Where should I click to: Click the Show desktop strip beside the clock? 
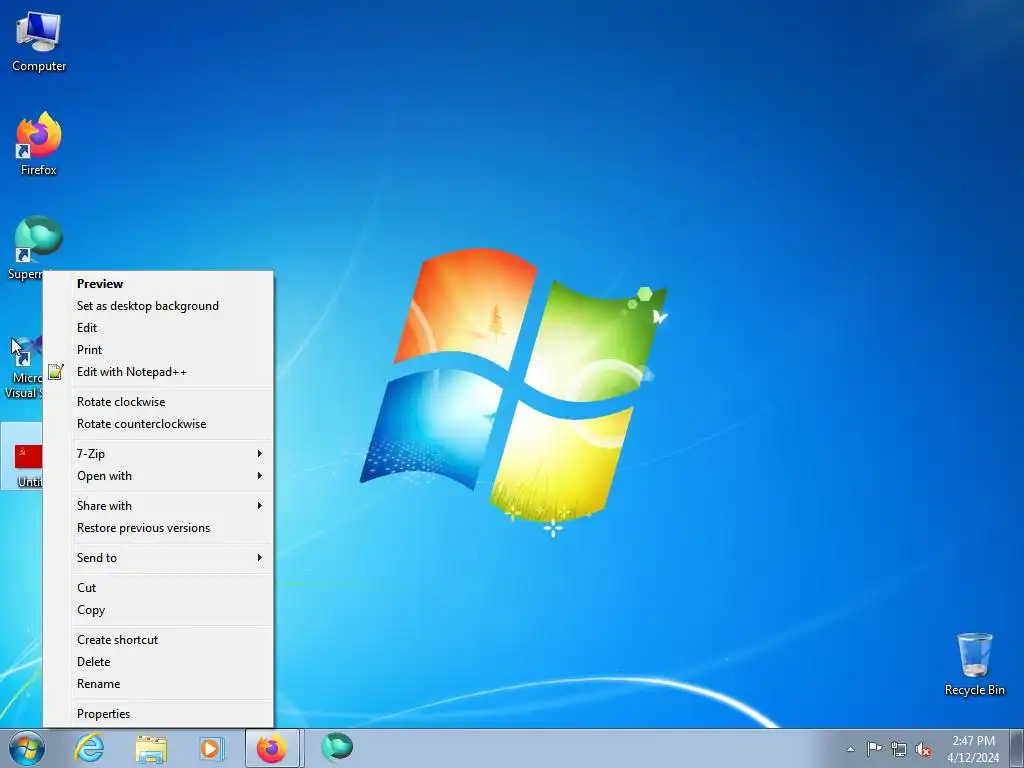pos(1018,748)
